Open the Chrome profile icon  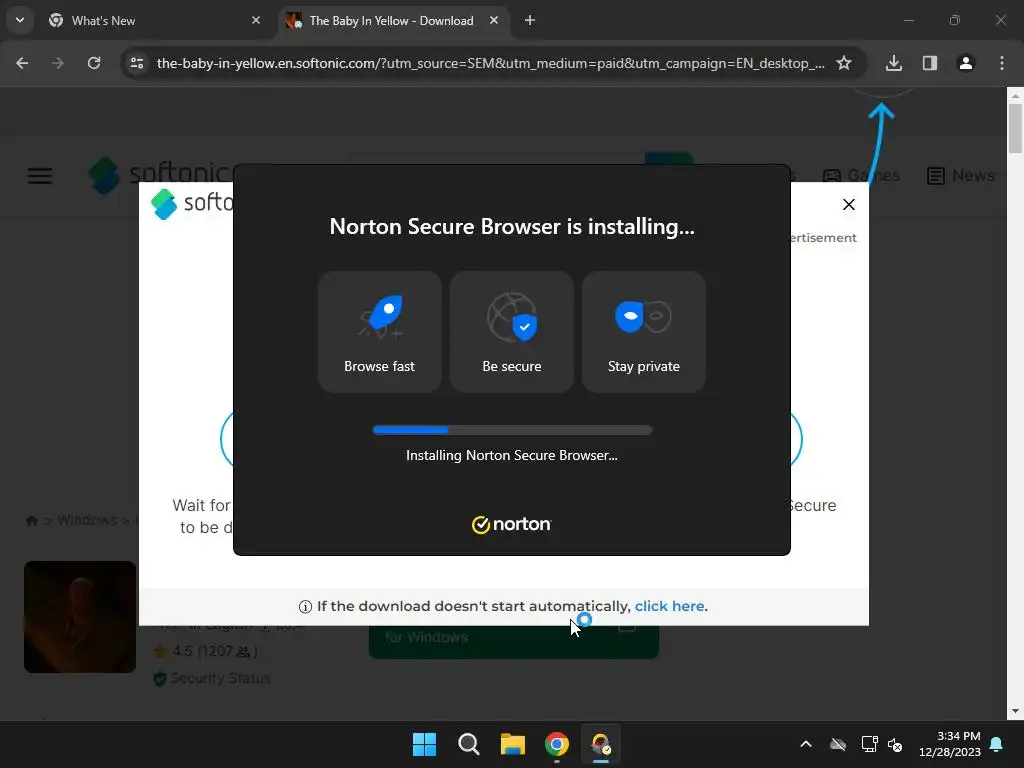coord(965,63)
